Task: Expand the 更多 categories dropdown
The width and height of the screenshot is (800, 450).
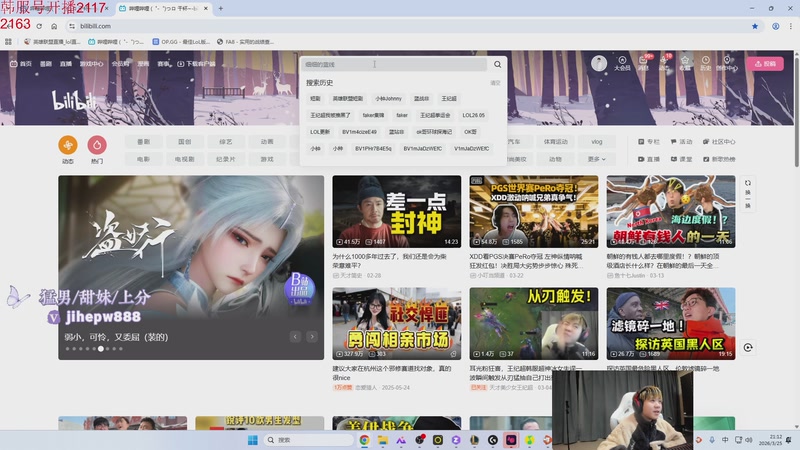Action: tap(597, 159)
